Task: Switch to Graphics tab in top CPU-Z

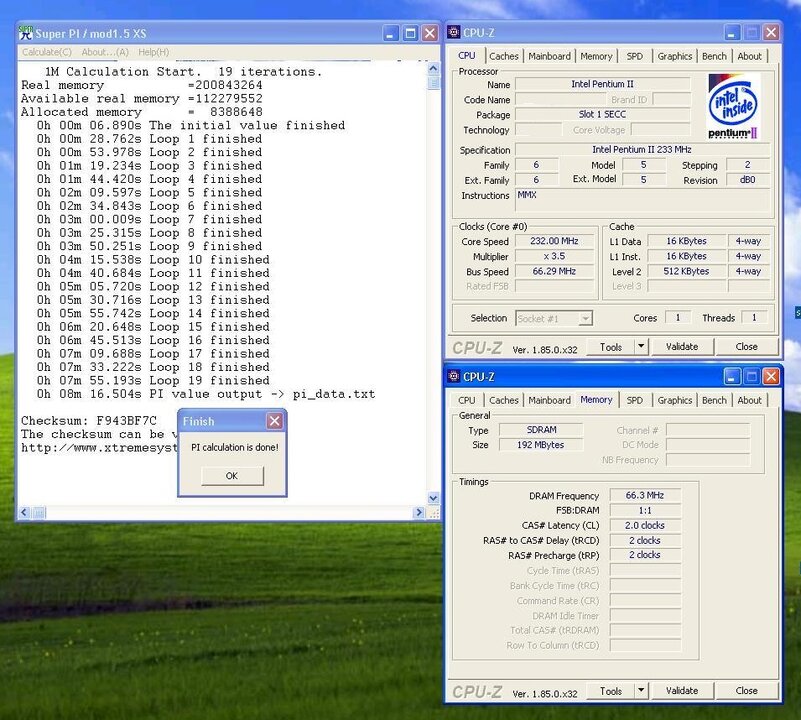Action: [675, 56]
